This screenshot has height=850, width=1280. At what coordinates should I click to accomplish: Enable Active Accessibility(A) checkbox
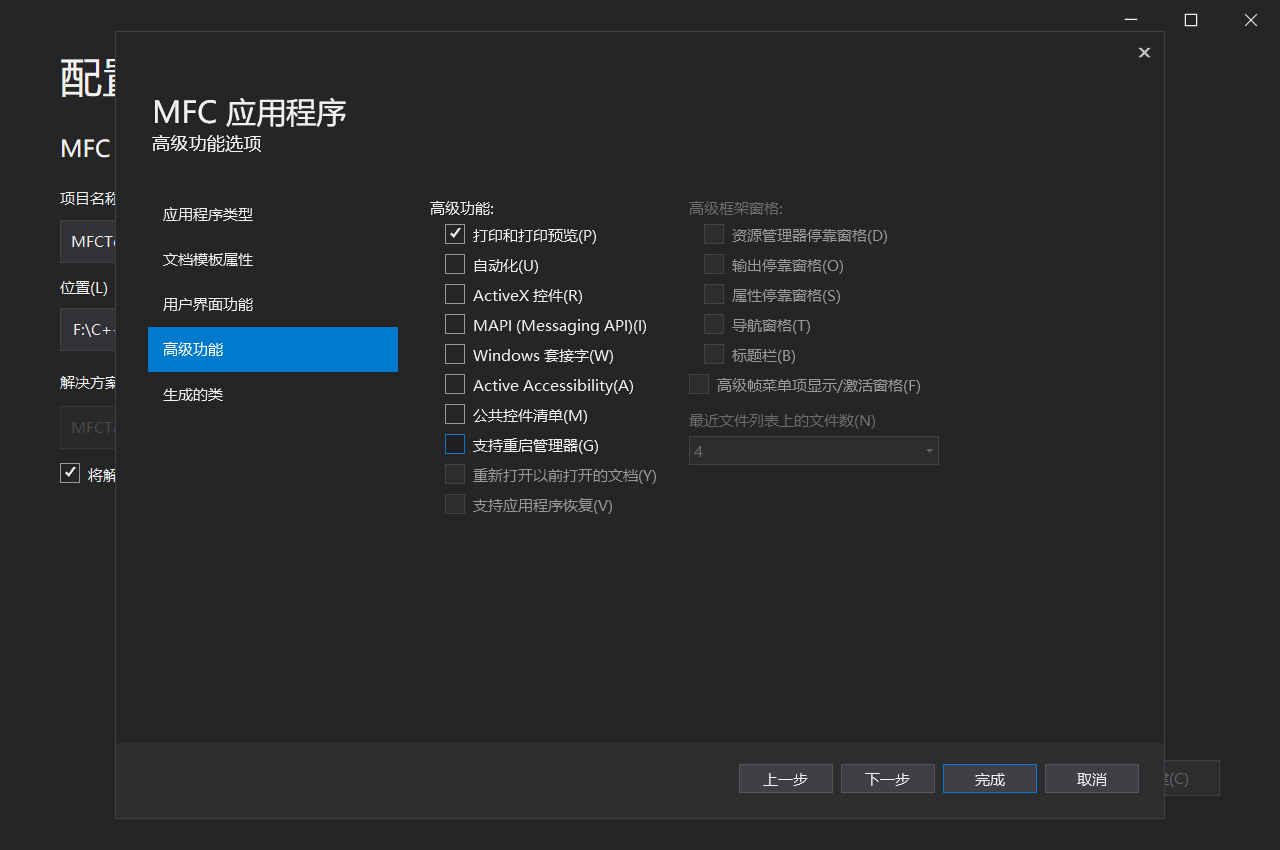[455, 385]
